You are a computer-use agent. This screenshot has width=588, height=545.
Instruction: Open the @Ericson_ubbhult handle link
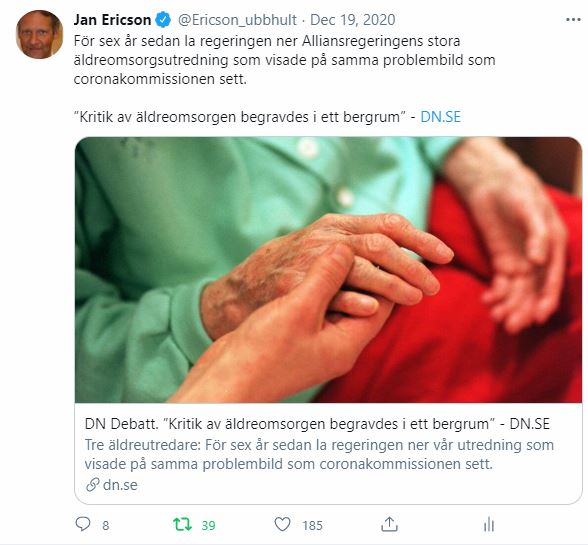pos(237,20)
